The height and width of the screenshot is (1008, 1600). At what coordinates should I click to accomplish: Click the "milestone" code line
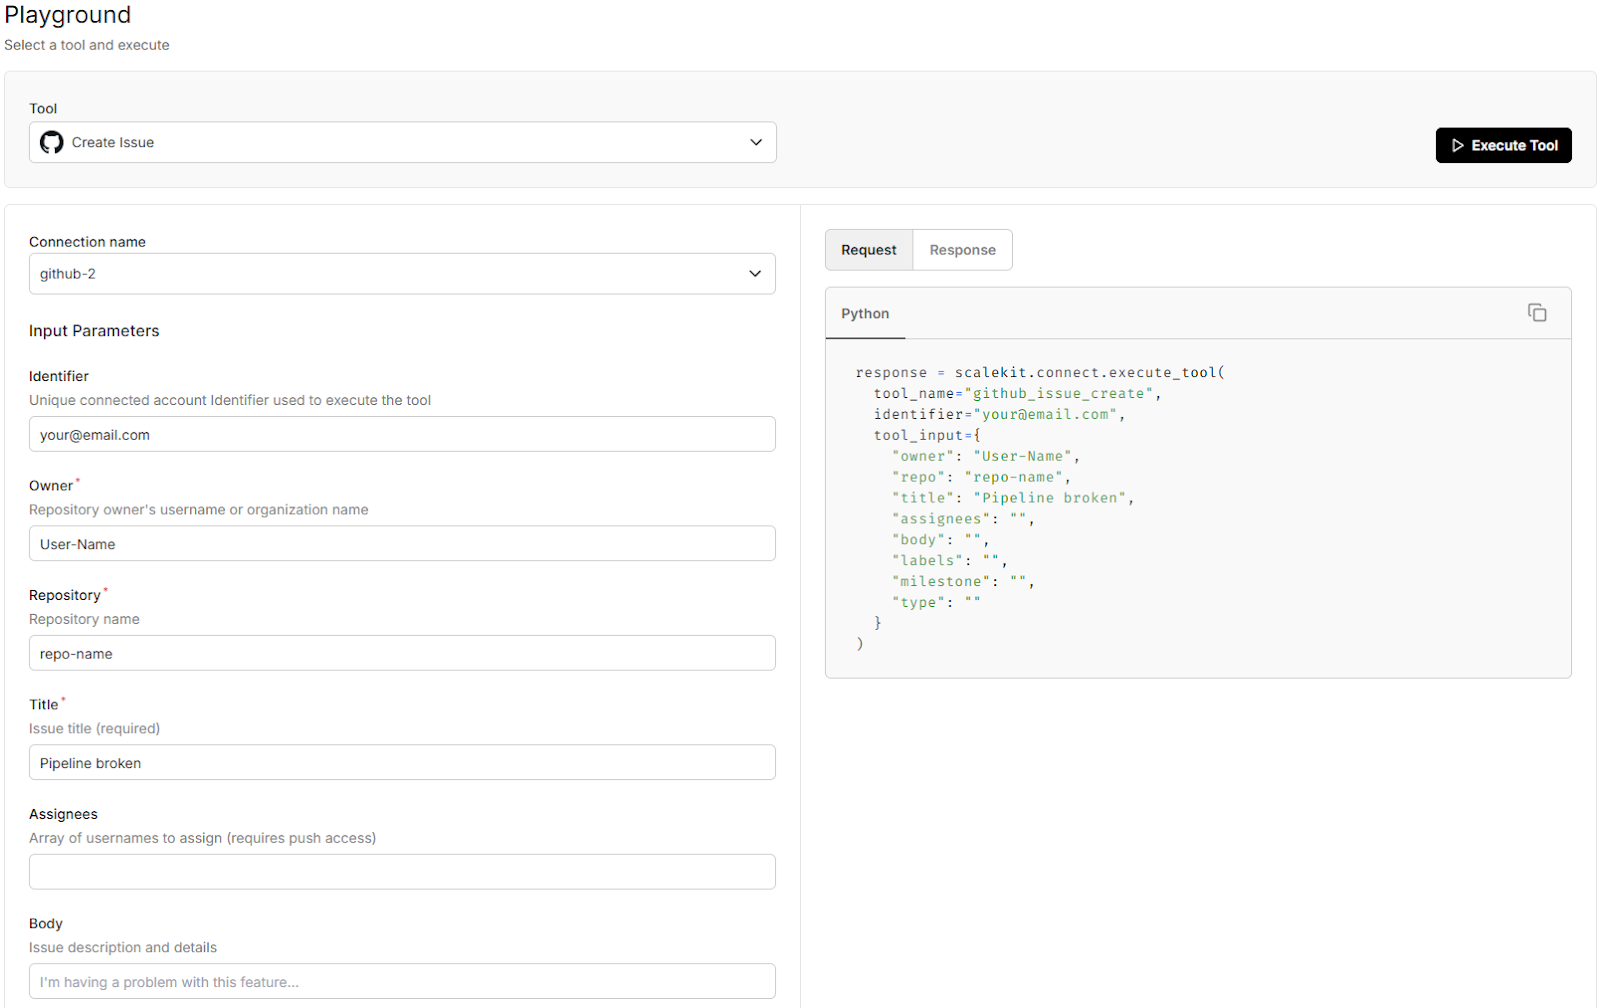coord(963,582)
